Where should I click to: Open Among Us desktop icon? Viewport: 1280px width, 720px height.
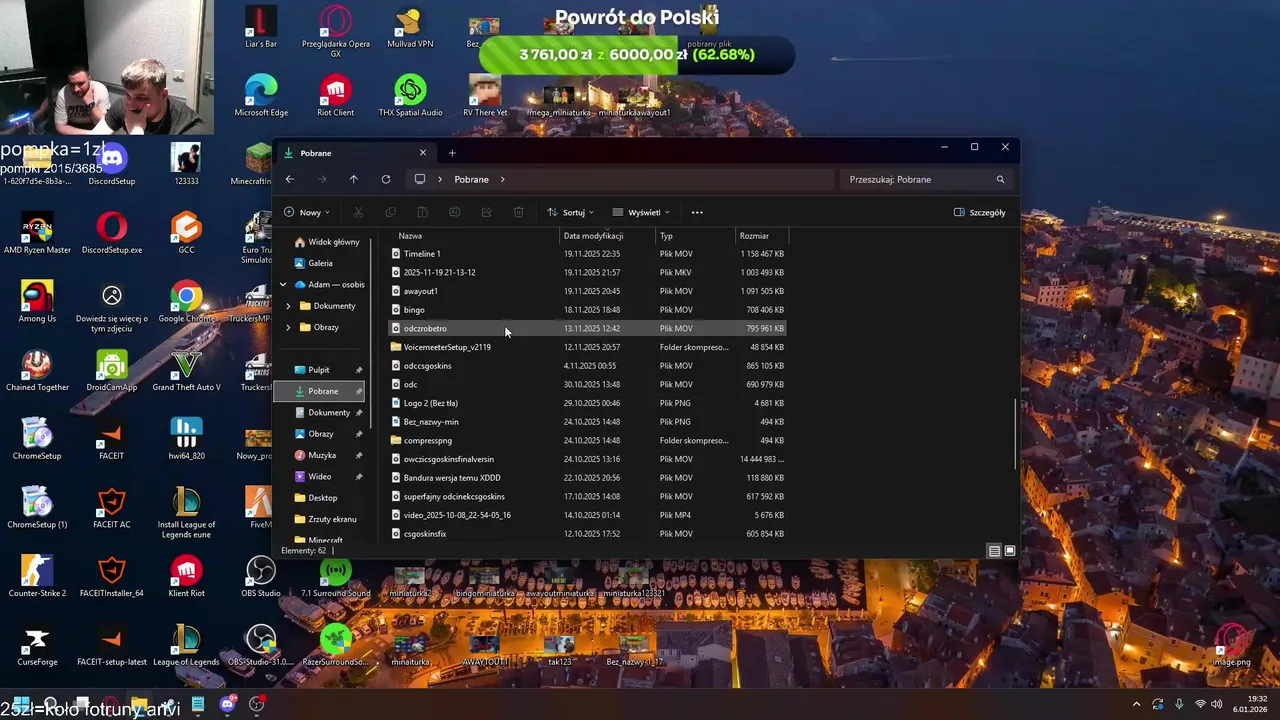(37, 302)
